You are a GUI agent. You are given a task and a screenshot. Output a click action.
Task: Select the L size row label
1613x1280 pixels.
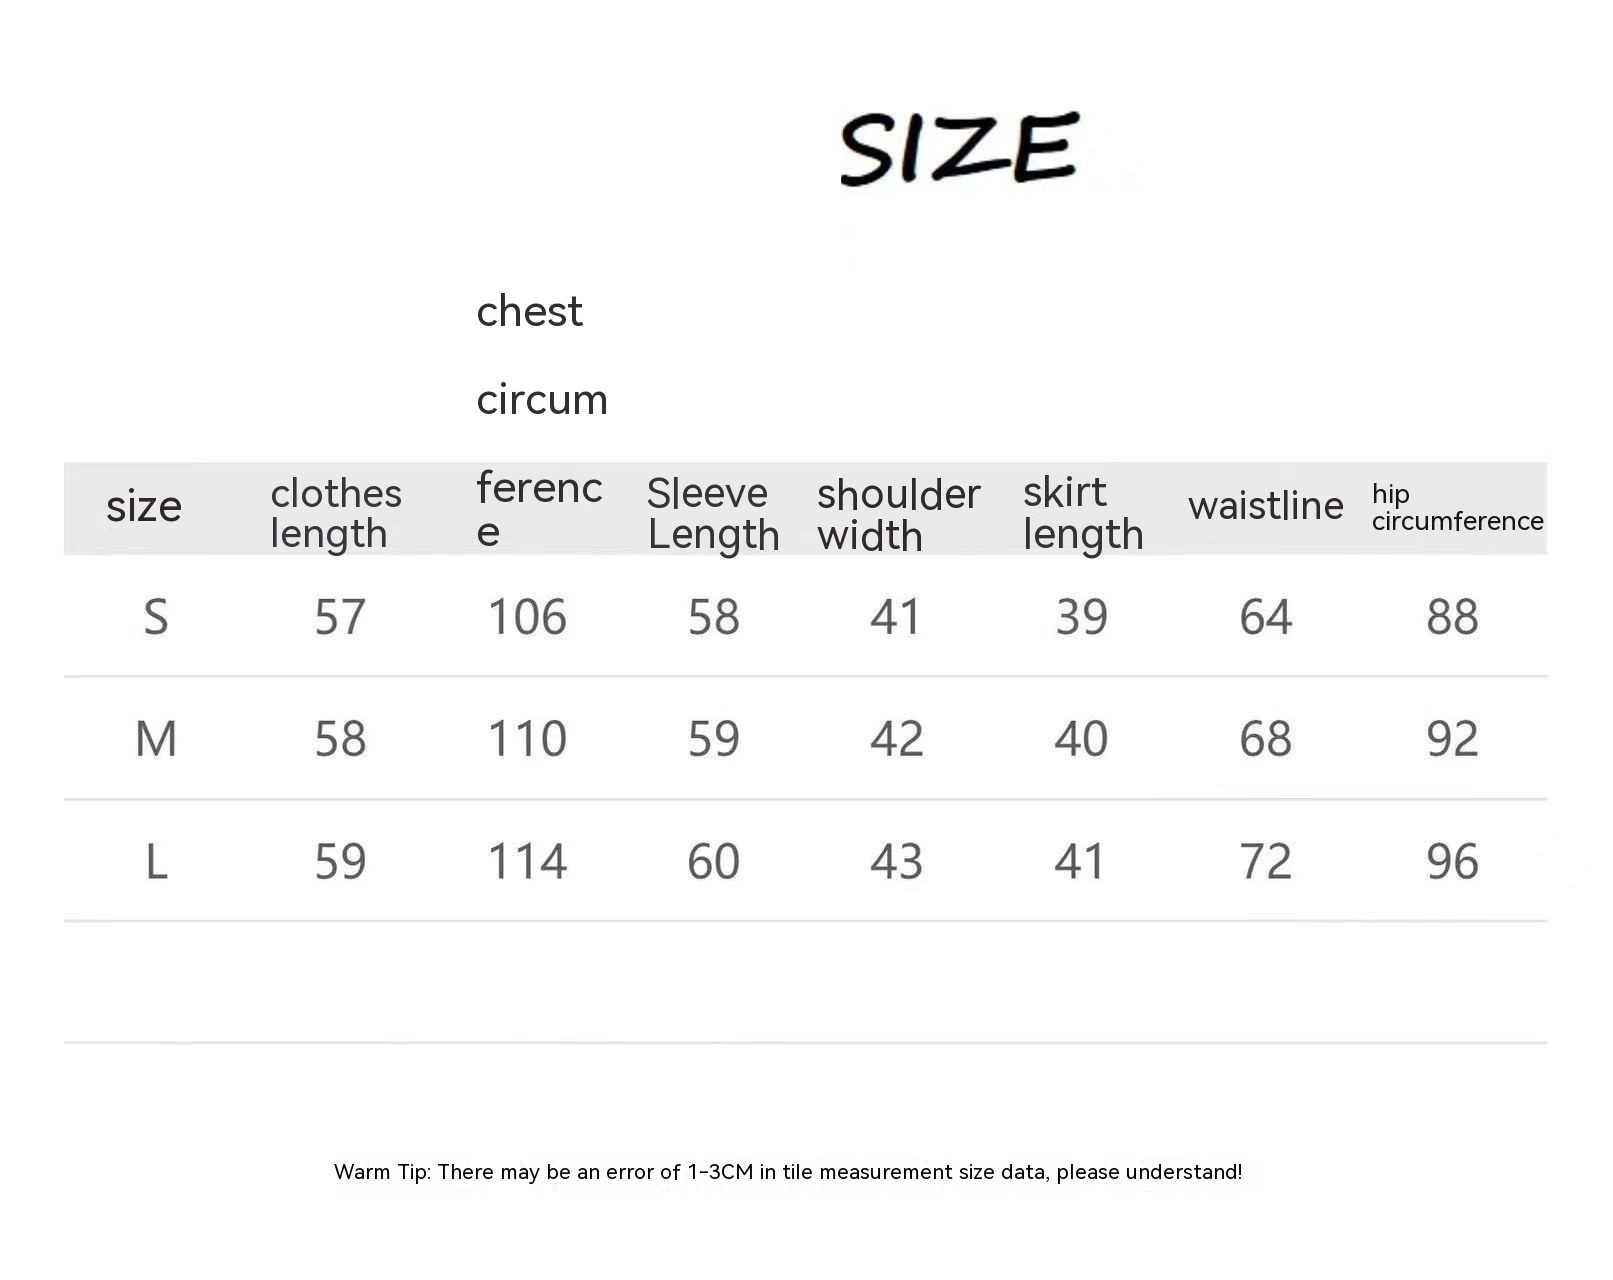pyautogui.click(x=156, y=861)
